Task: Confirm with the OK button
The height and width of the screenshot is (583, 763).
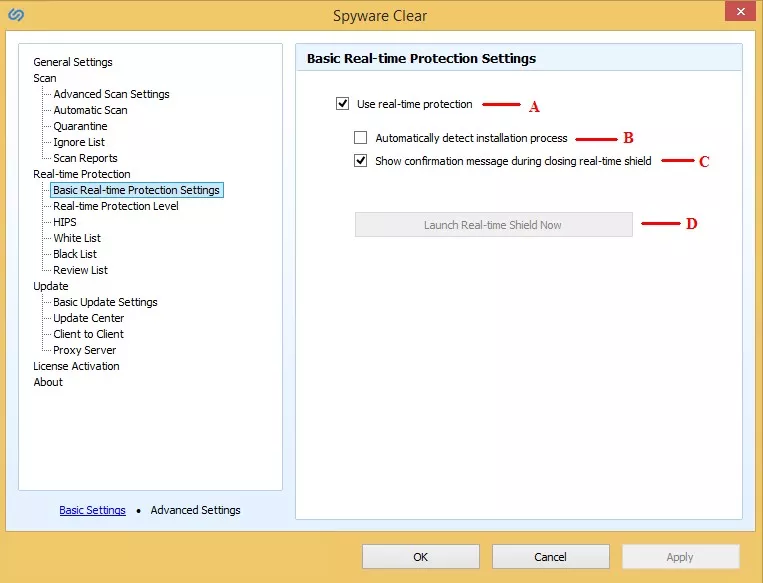Action: (421, 557)
